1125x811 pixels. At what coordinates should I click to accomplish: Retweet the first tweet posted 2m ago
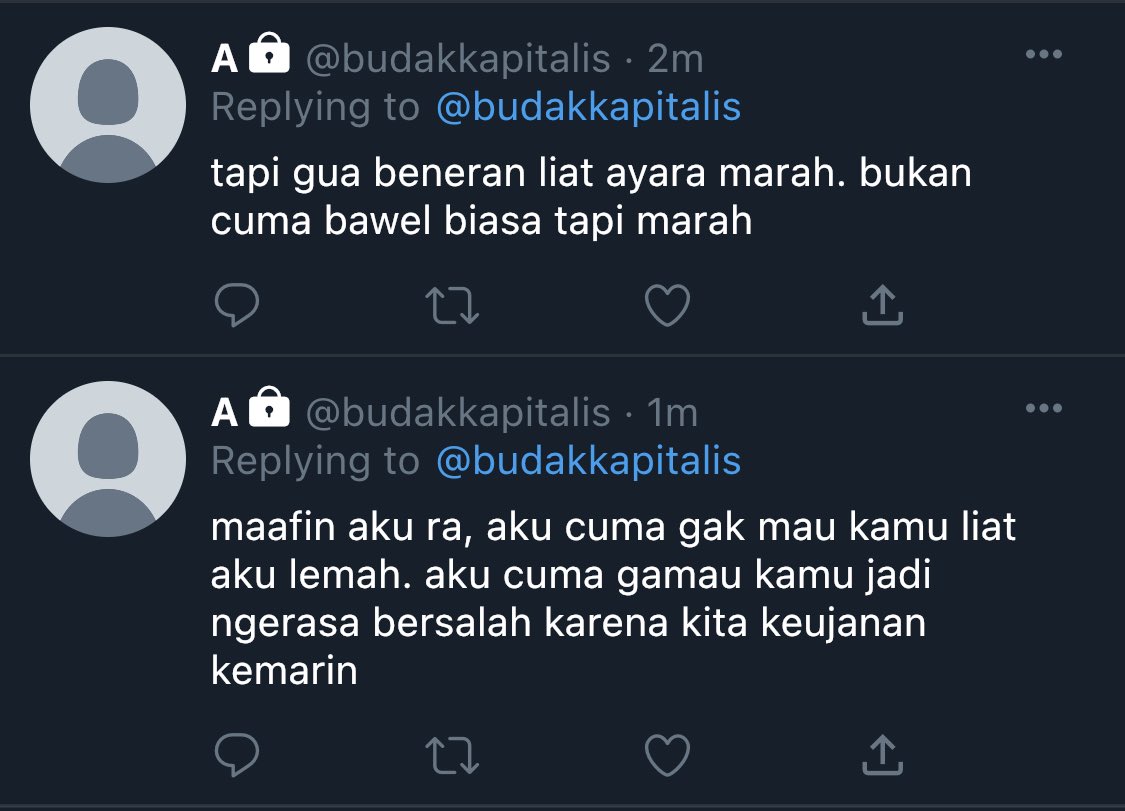pyautogui.click(x=452, y=306)
